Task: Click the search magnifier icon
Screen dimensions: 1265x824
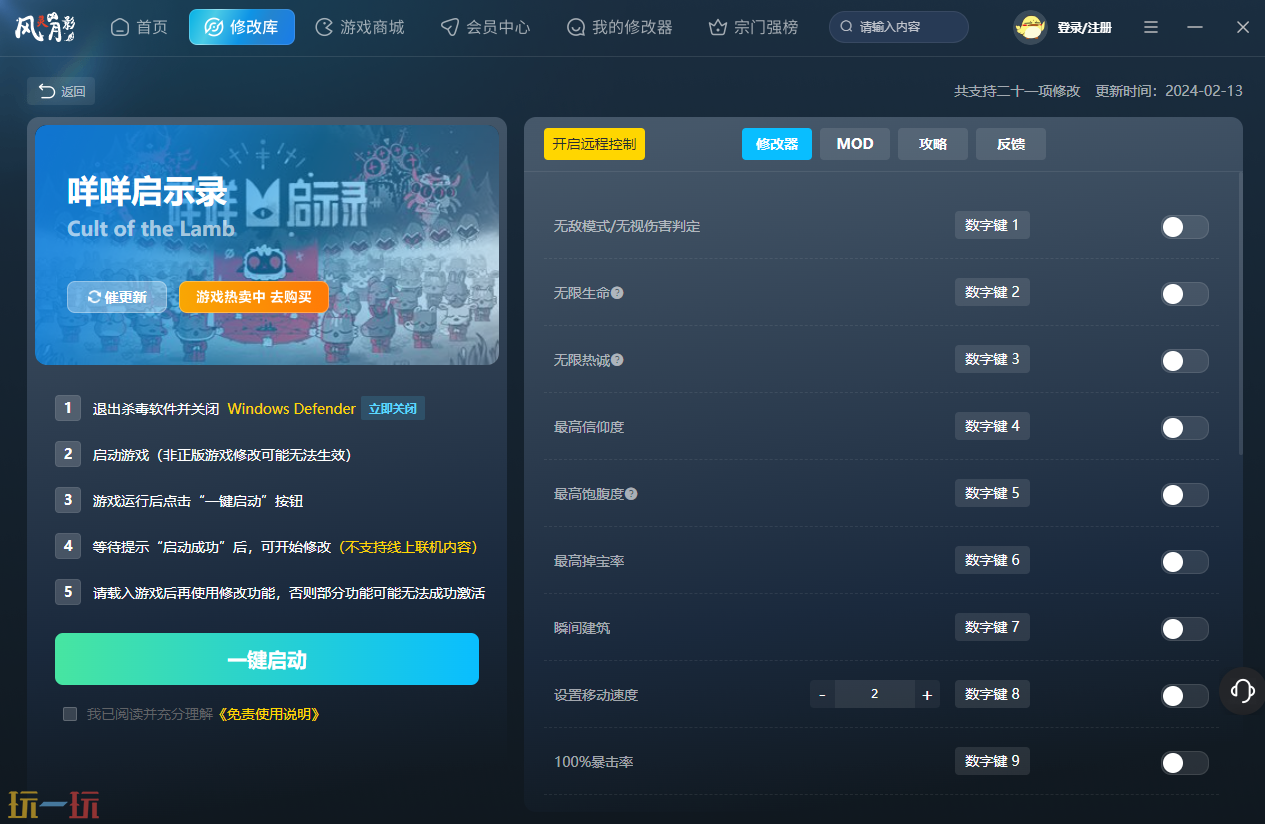Action: click(x=847, y=27)
